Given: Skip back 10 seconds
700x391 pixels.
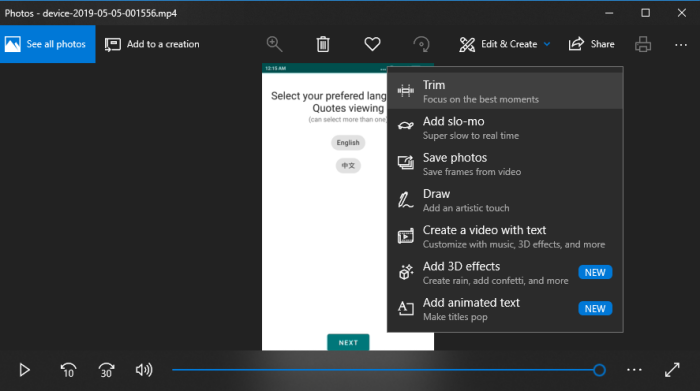Looking at the screenshot, I should 68,370.
